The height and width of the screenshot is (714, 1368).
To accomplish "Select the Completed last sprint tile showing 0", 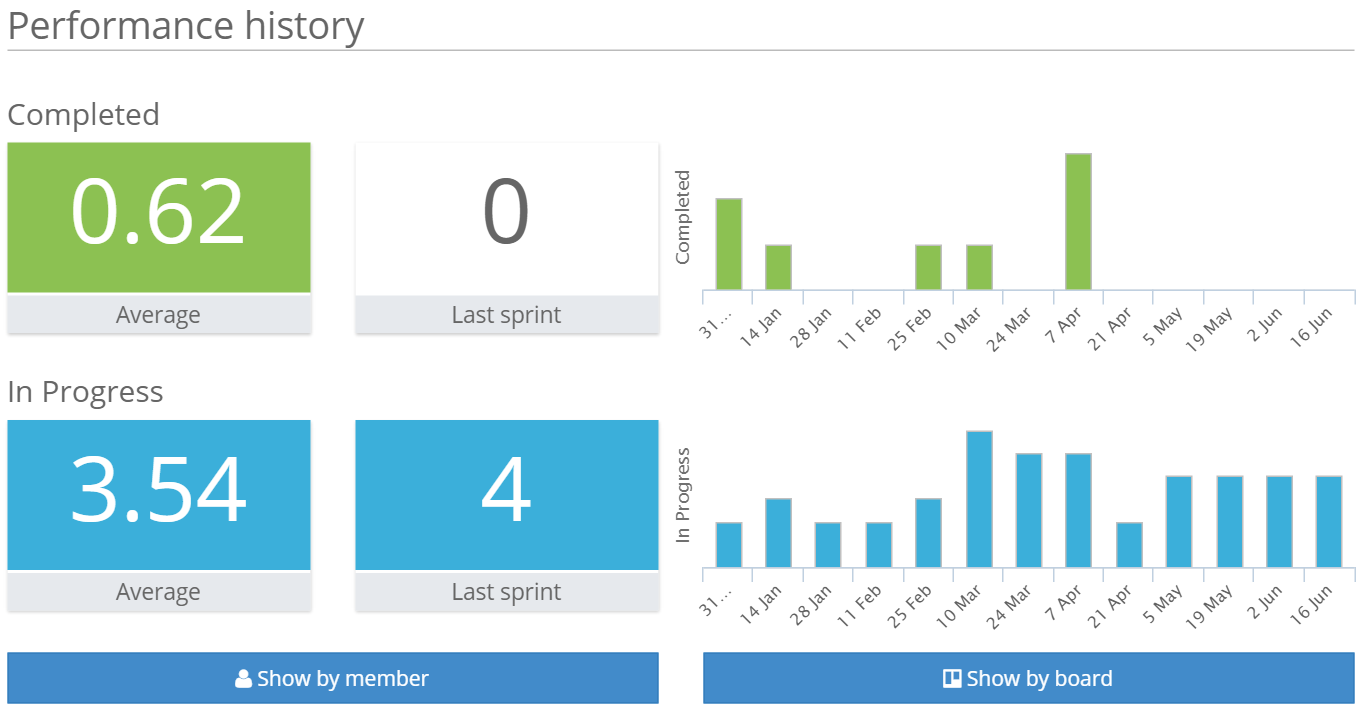I will [507, 217].
